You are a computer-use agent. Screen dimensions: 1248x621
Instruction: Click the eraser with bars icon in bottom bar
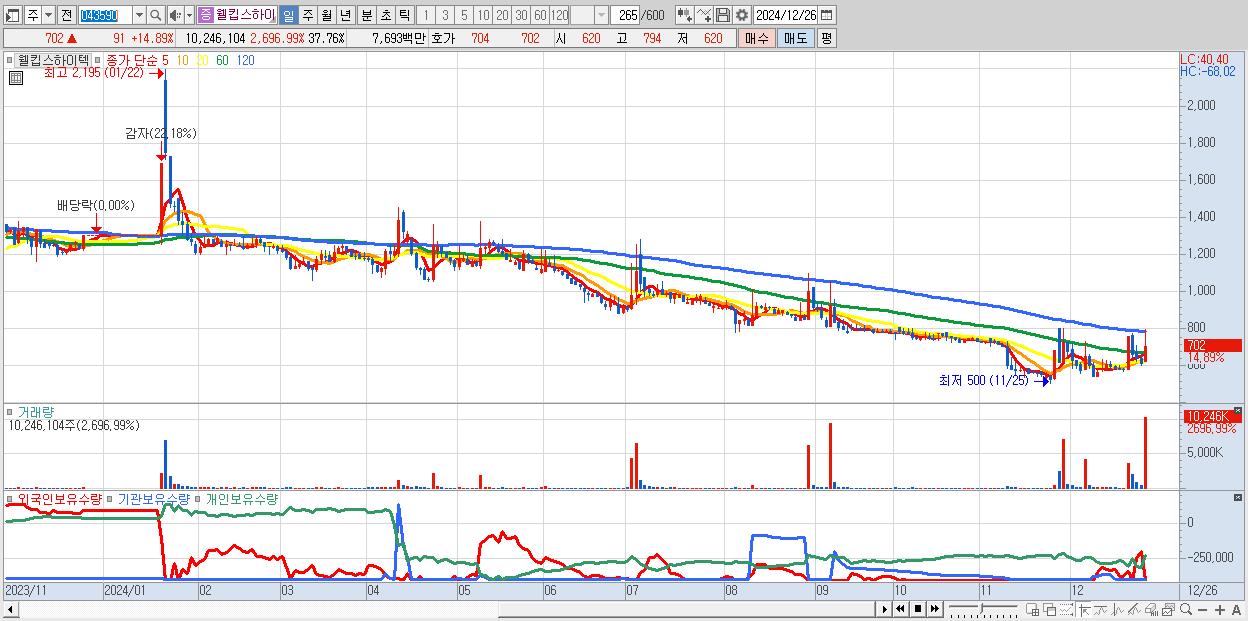pyautogui.click(x=1151, y=610)
